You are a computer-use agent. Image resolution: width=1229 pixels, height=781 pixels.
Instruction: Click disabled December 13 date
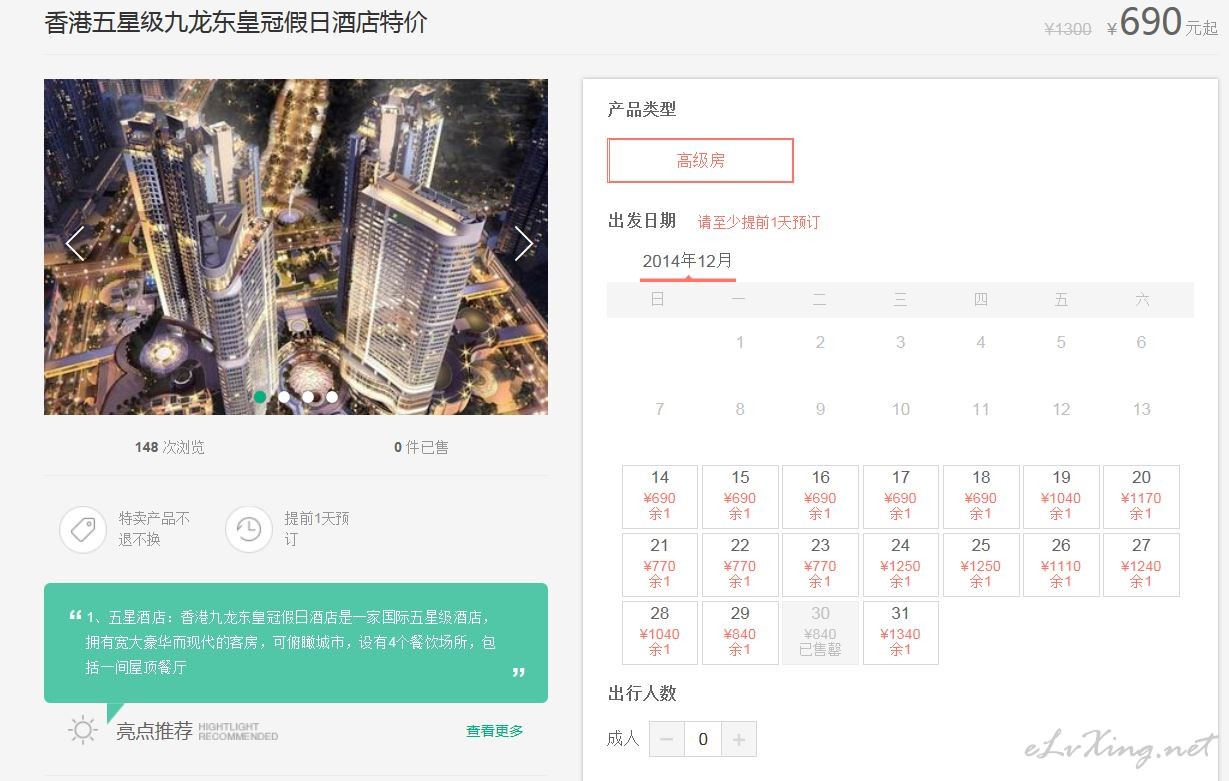1141,409
